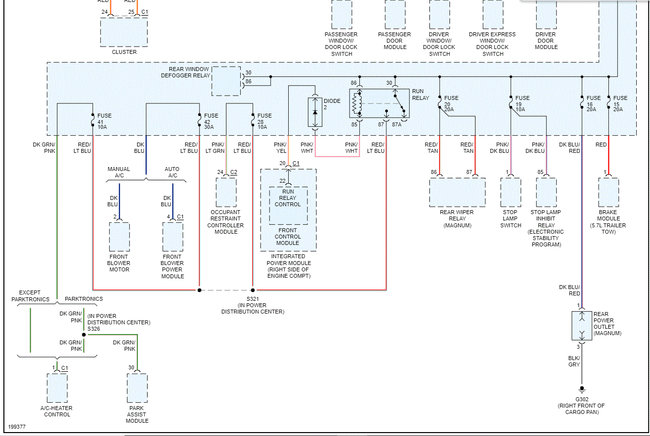The height and width of the screenshot is (436, 650).
Task: Select the INTEGRATED POWER MODULE label
Action: click(288, 266)
